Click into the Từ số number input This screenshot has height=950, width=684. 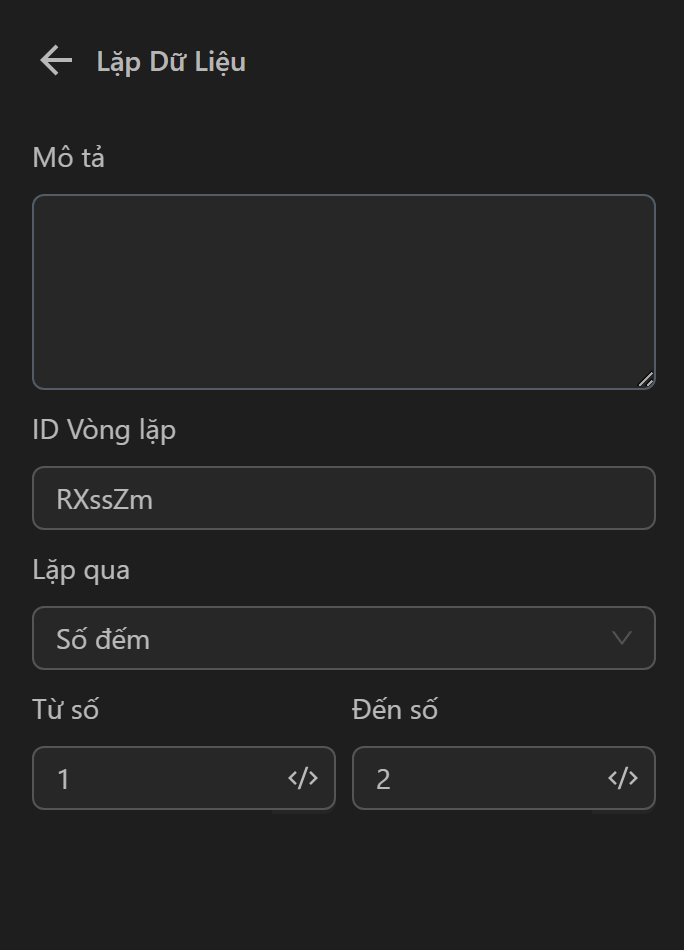pyautogui.click(x=160, y=778)
